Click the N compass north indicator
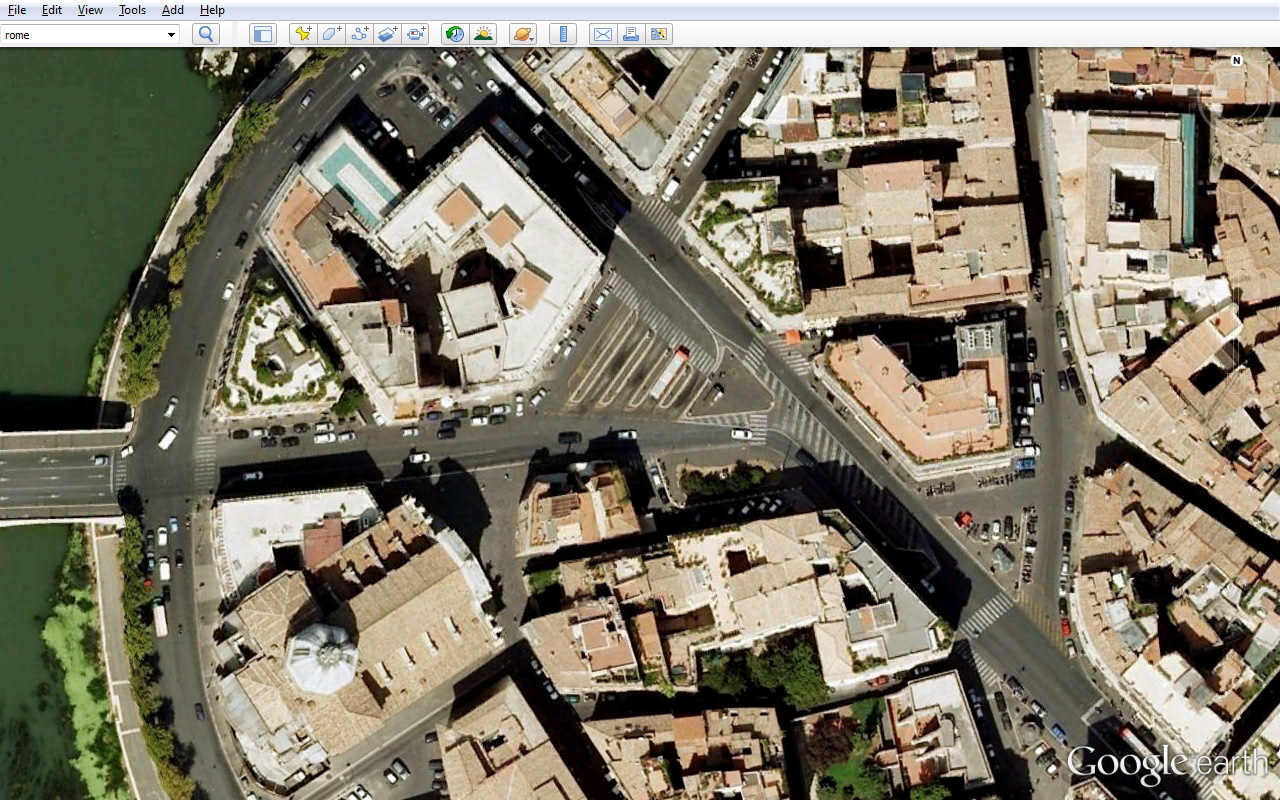The width and height of the screenshot is (1280, 800). 1237,61
